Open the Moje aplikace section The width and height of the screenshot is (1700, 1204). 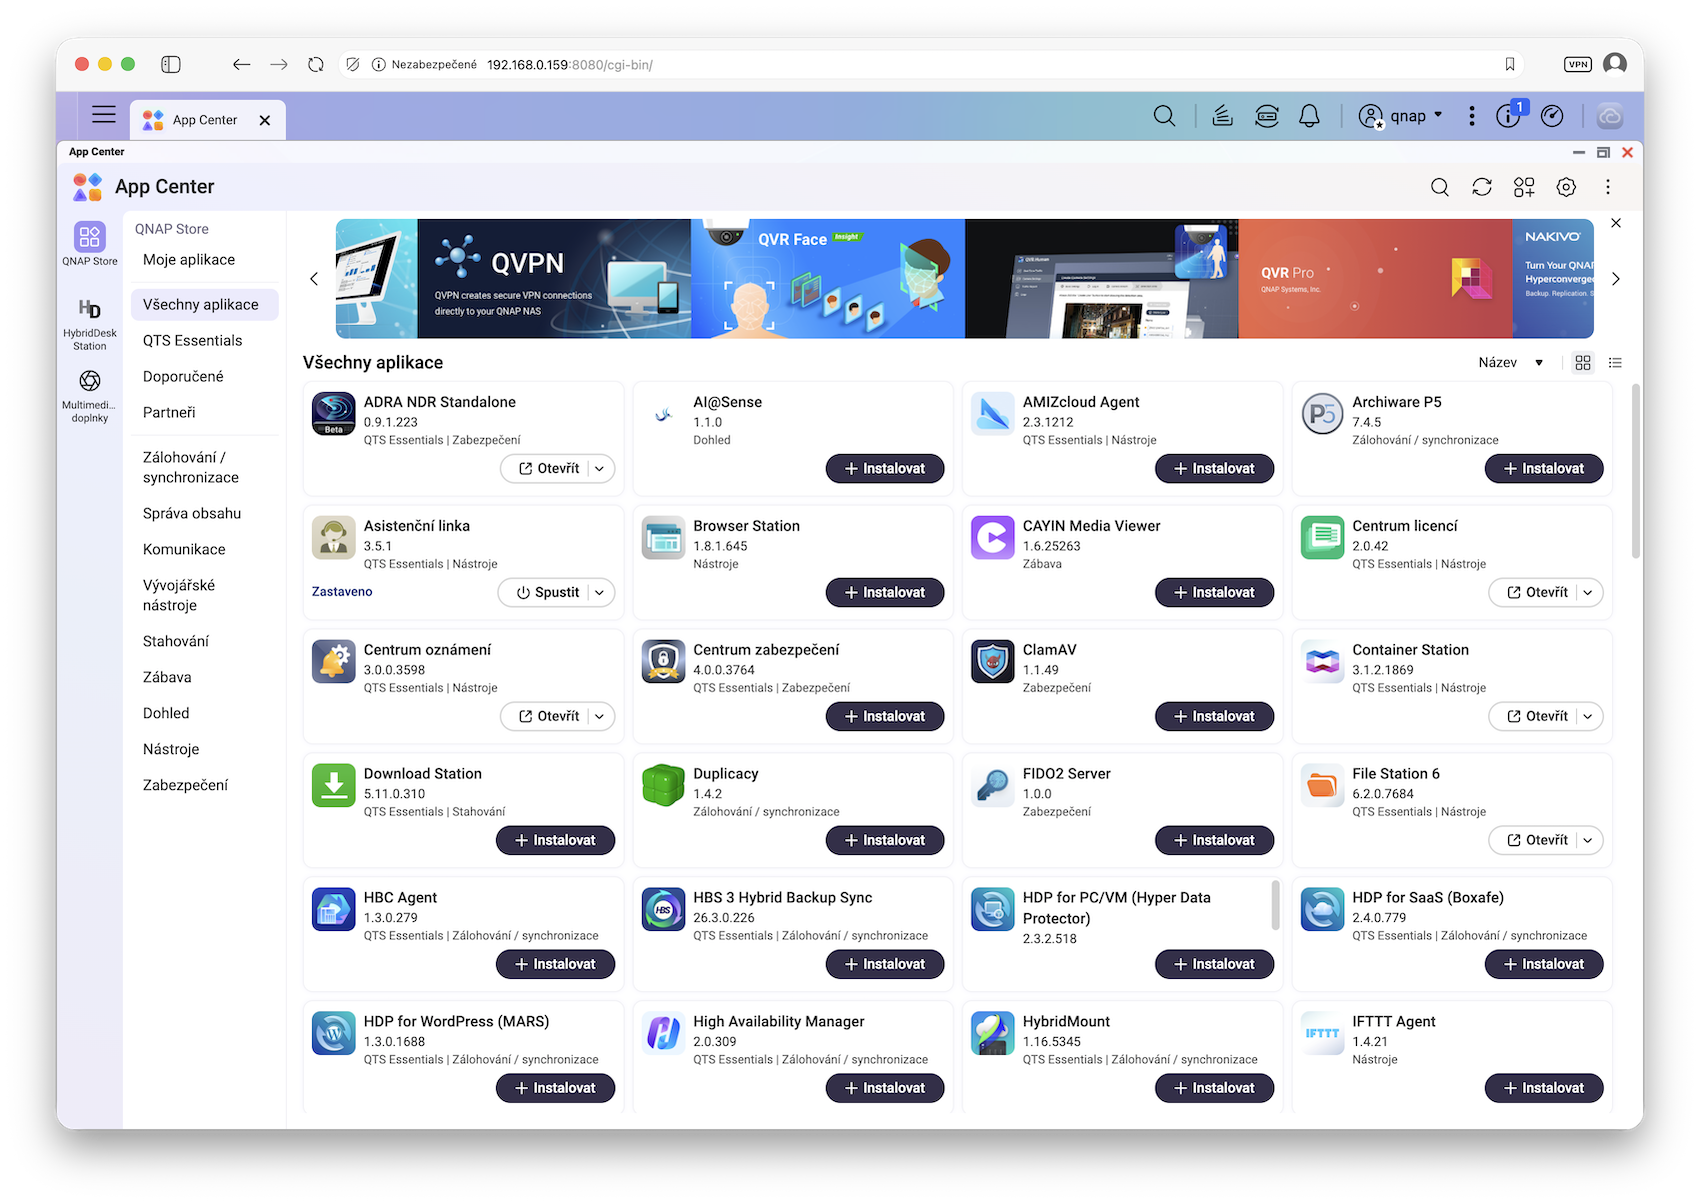coord(189,260)
